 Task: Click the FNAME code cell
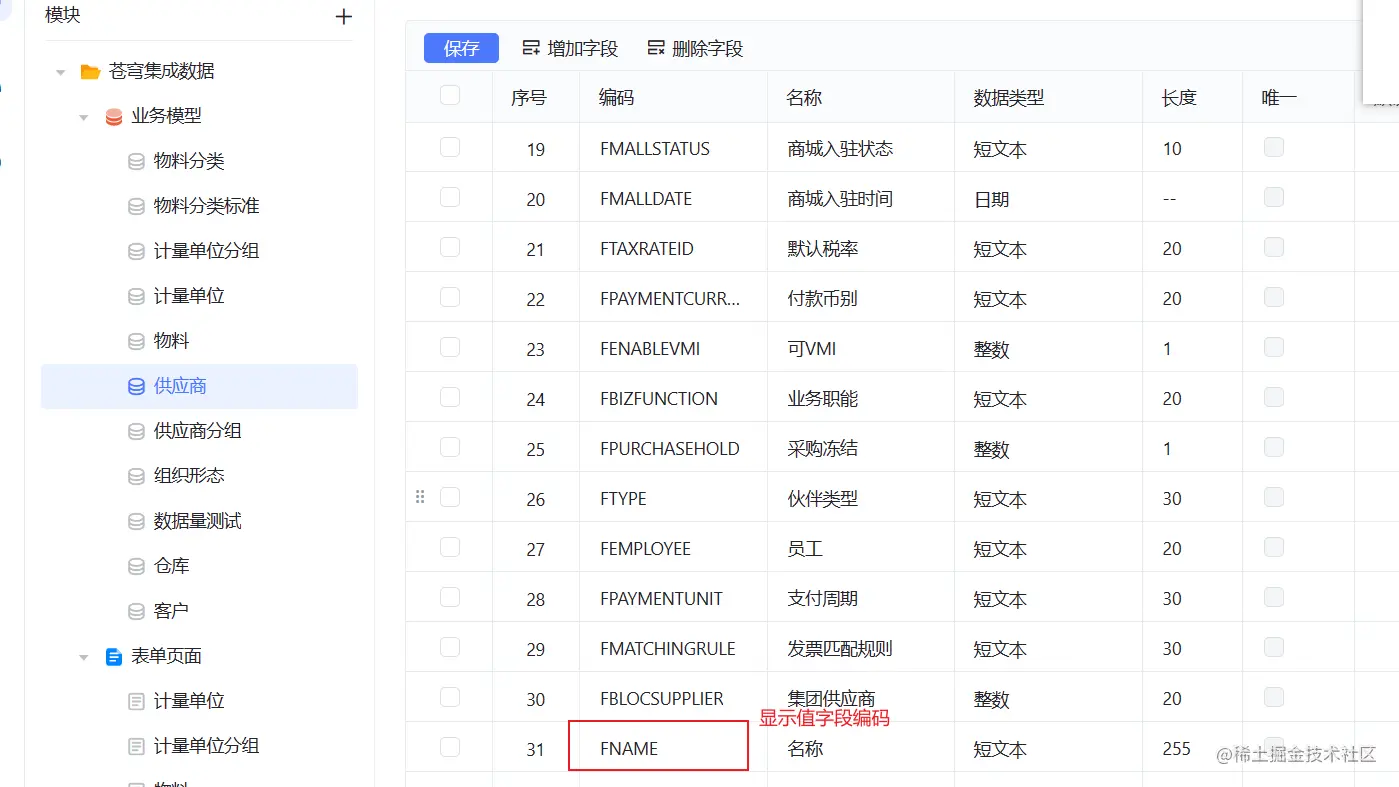(x=673, y=748)
